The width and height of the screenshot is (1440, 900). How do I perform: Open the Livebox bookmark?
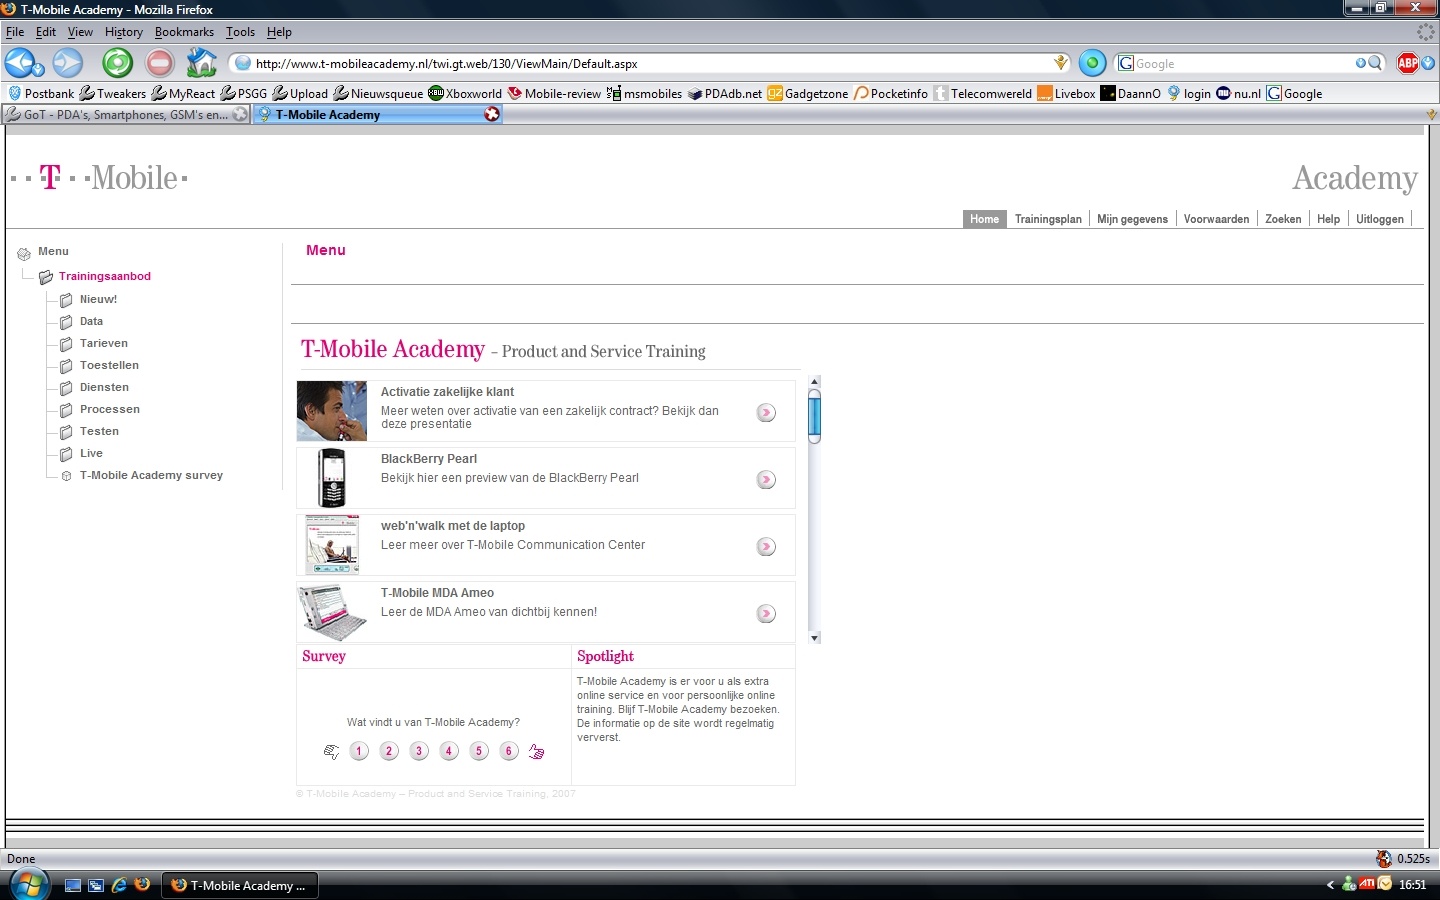(x=1067, y=93)
